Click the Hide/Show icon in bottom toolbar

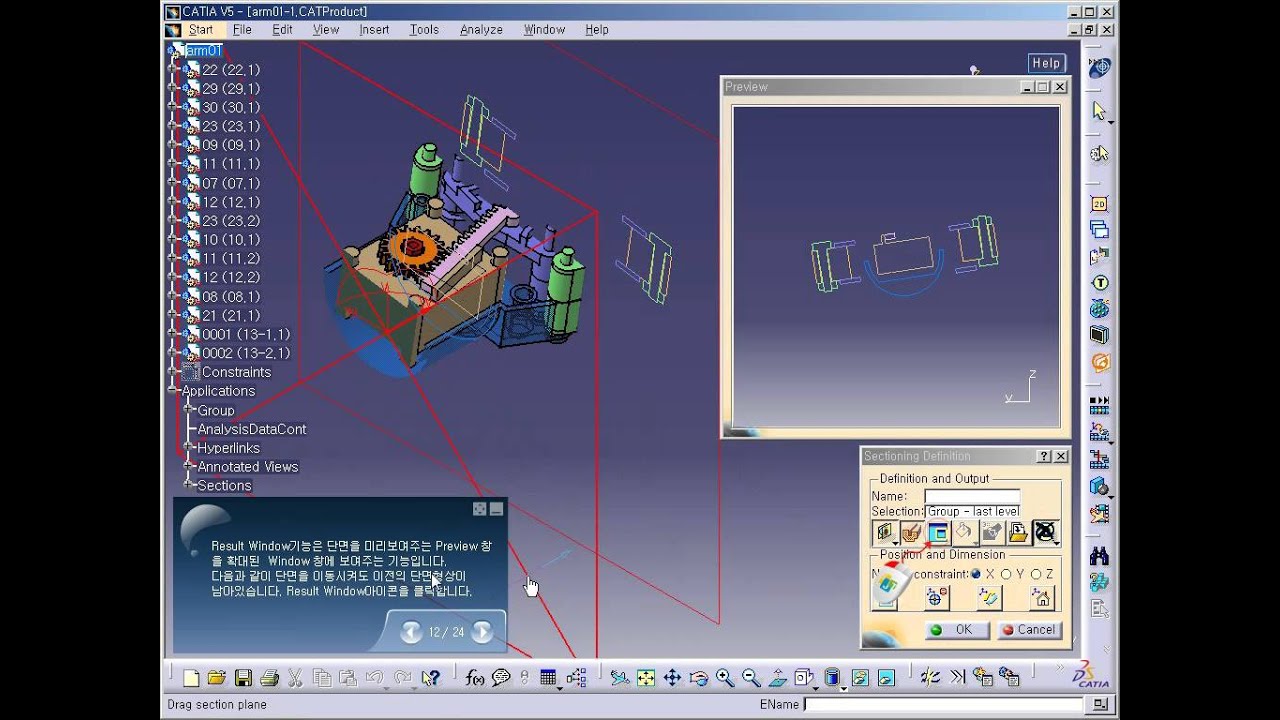(859, 678)
